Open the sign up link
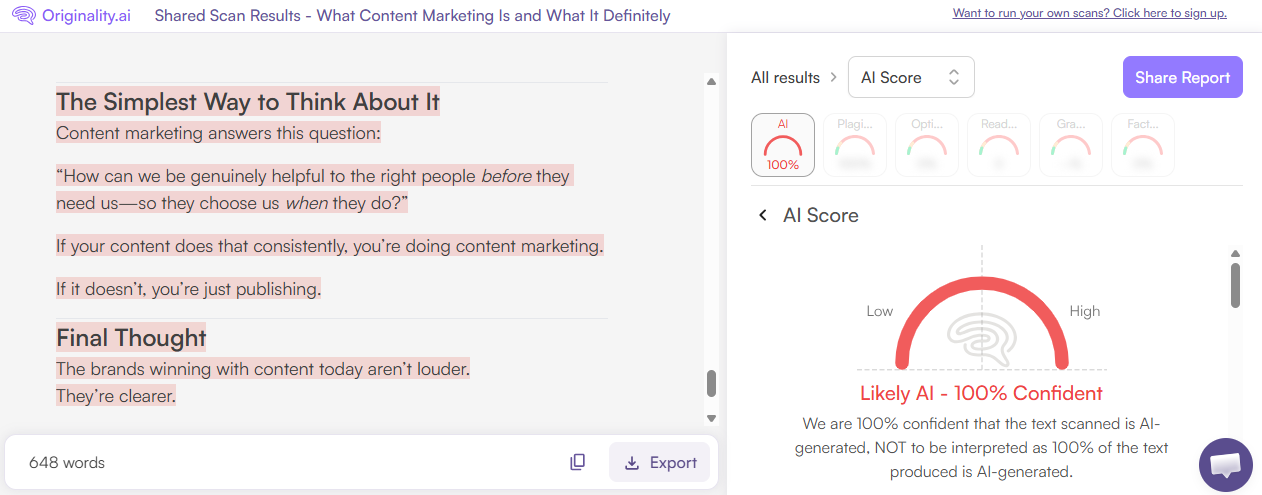 (x=1089, y=13)
